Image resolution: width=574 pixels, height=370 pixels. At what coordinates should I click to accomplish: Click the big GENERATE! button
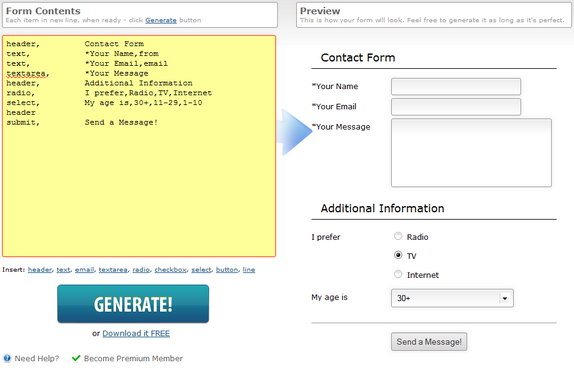[133, 304]
